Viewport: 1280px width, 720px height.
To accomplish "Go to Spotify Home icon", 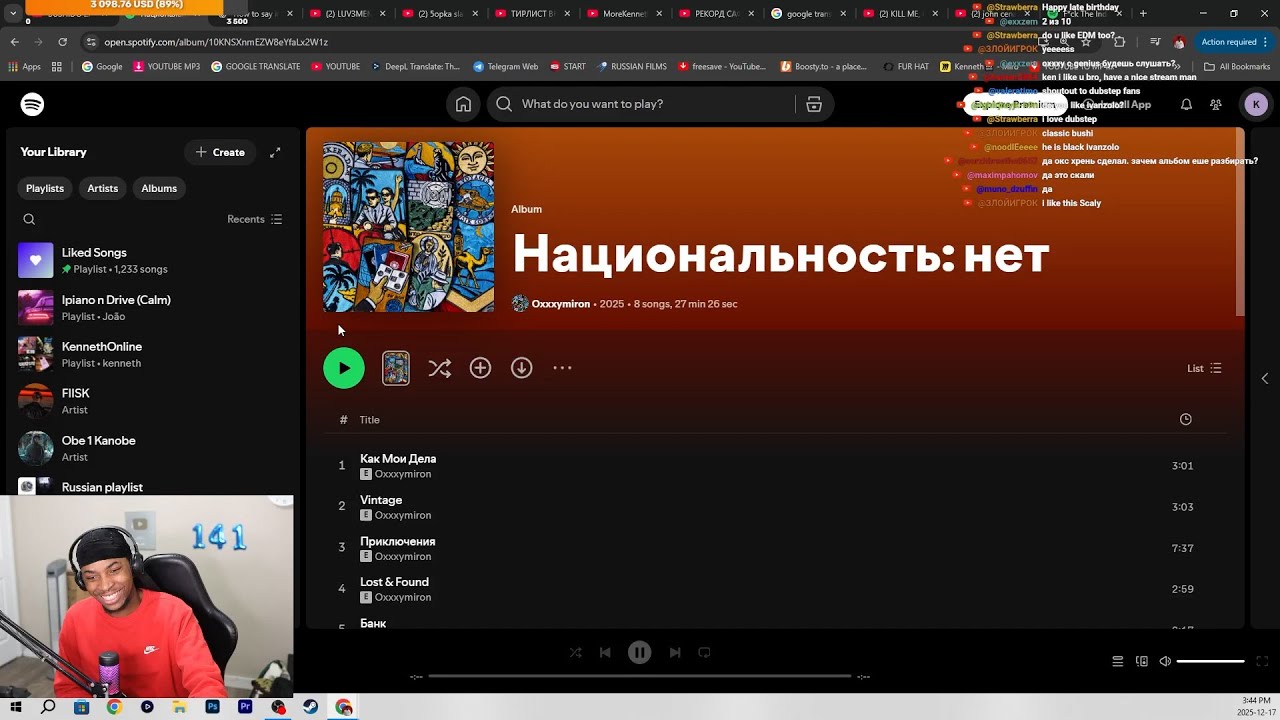I will 463,104.
